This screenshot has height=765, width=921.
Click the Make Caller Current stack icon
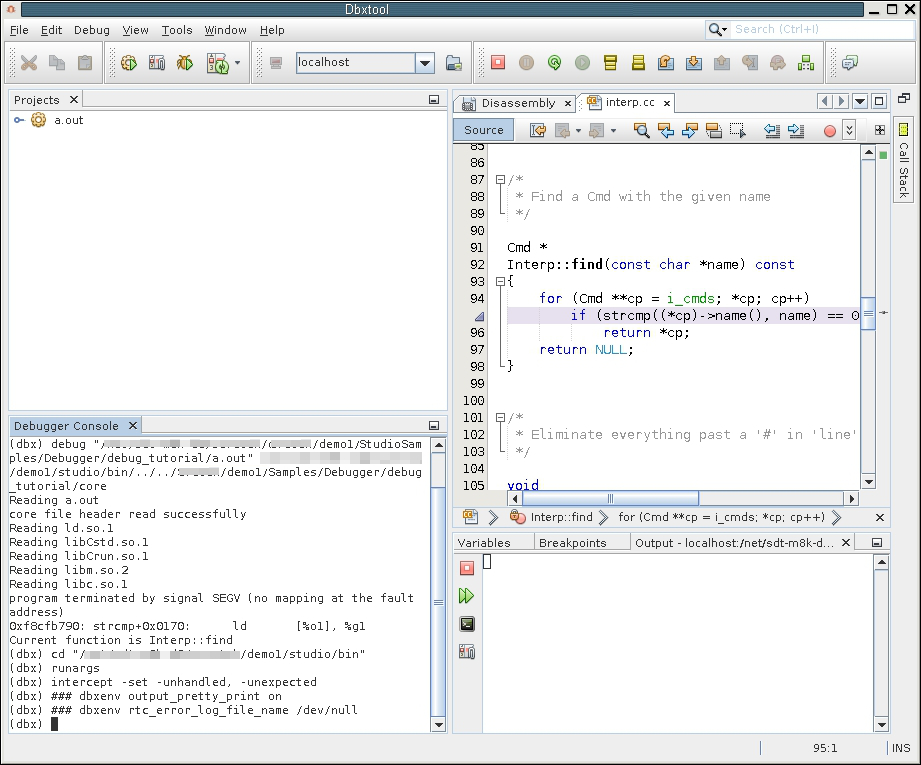[x=638, y=62]
